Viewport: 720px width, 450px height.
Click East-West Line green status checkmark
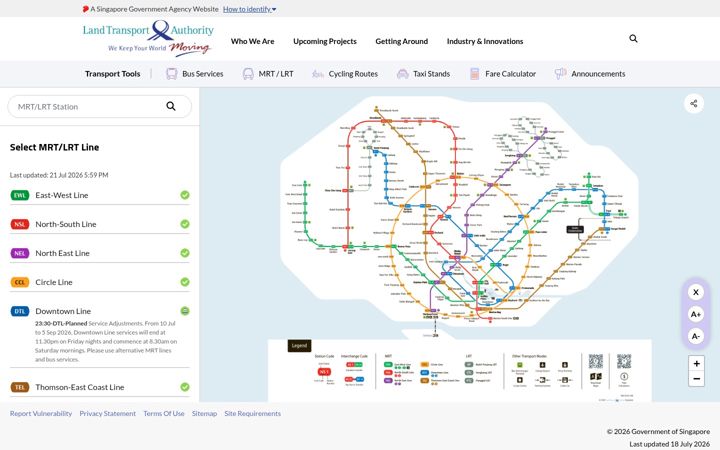pos(185,195)
